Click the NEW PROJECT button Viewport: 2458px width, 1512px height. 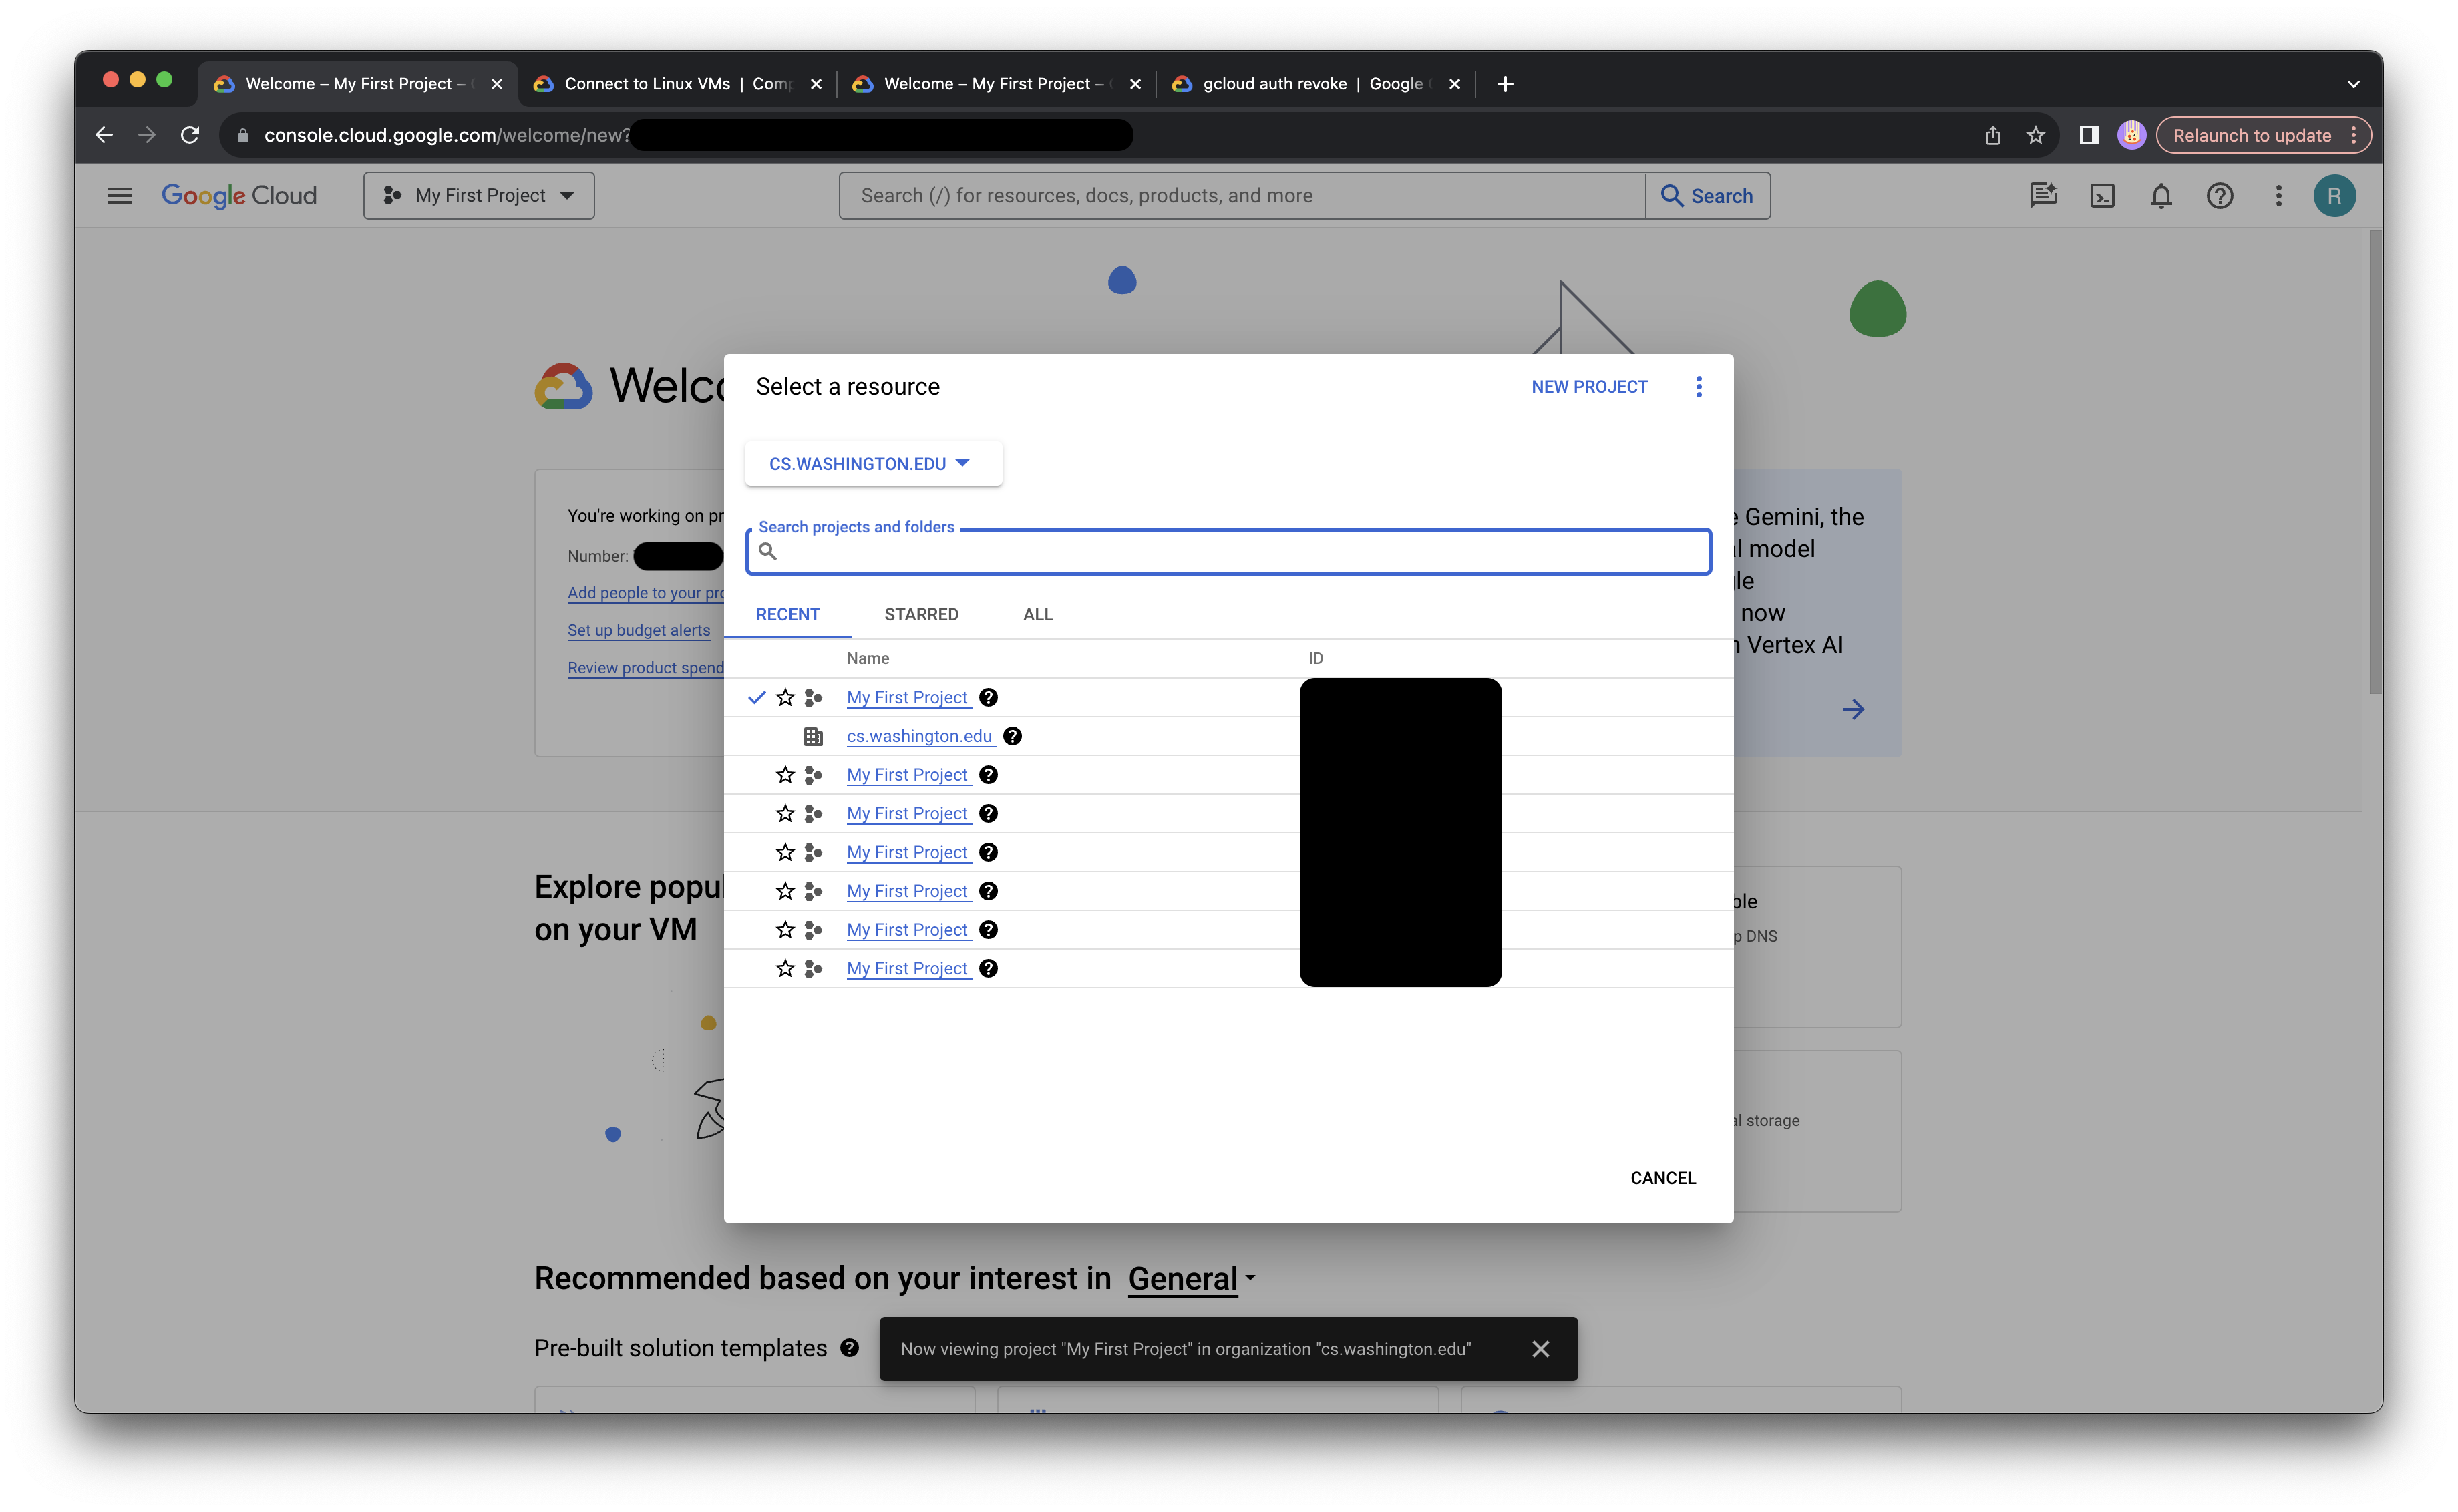coord(1589,387)
